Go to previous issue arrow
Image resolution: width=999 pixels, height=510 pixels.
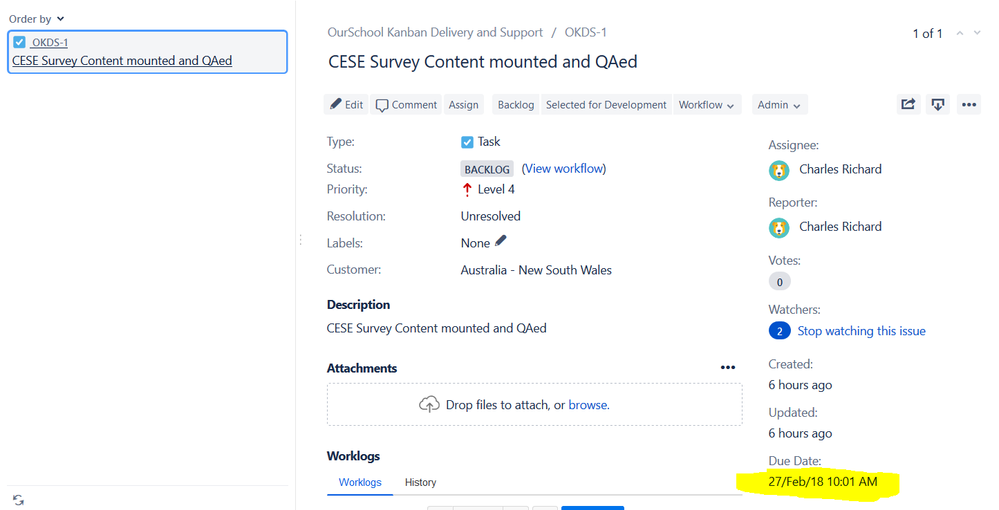[959, 33]
